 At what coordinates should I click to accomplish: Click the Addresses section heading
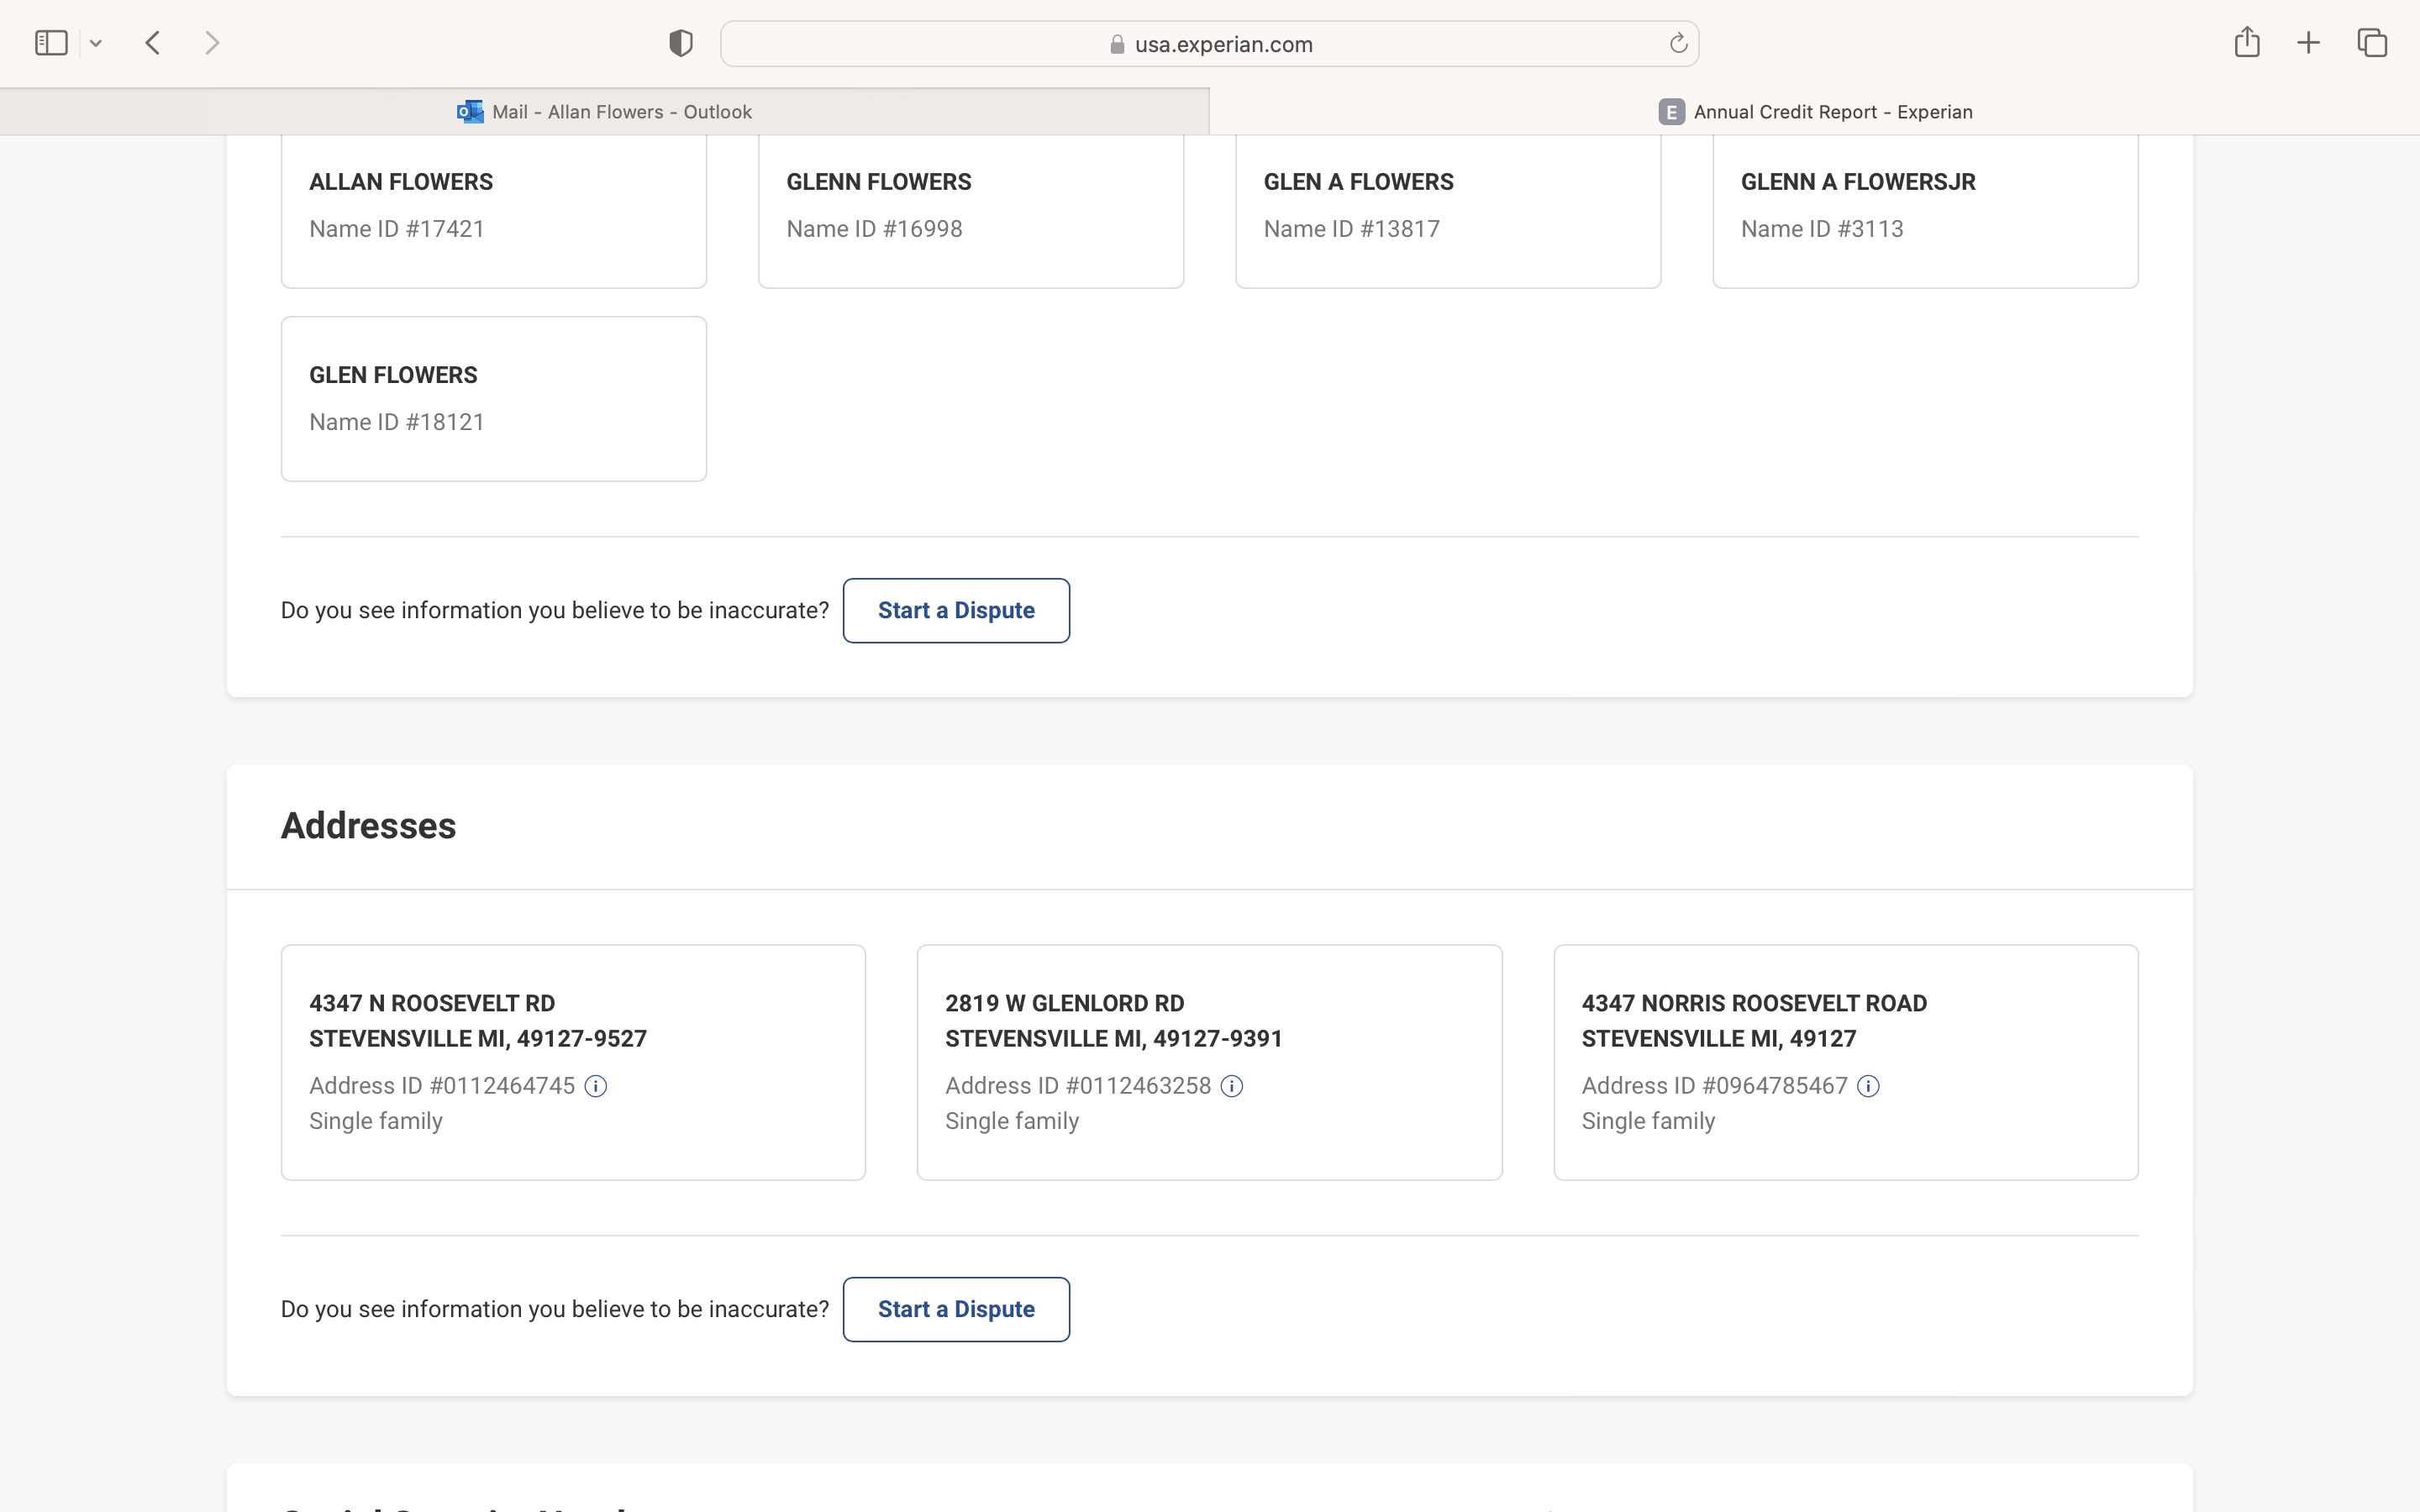click(368, 826)
